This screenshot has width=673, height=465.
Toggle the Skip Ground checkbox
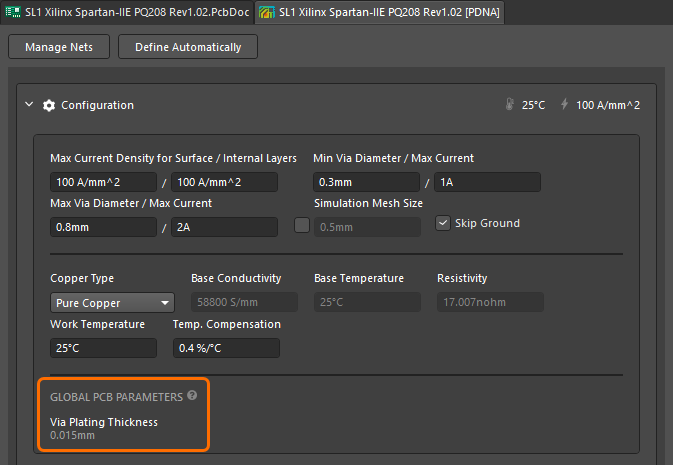click(443, 223)
